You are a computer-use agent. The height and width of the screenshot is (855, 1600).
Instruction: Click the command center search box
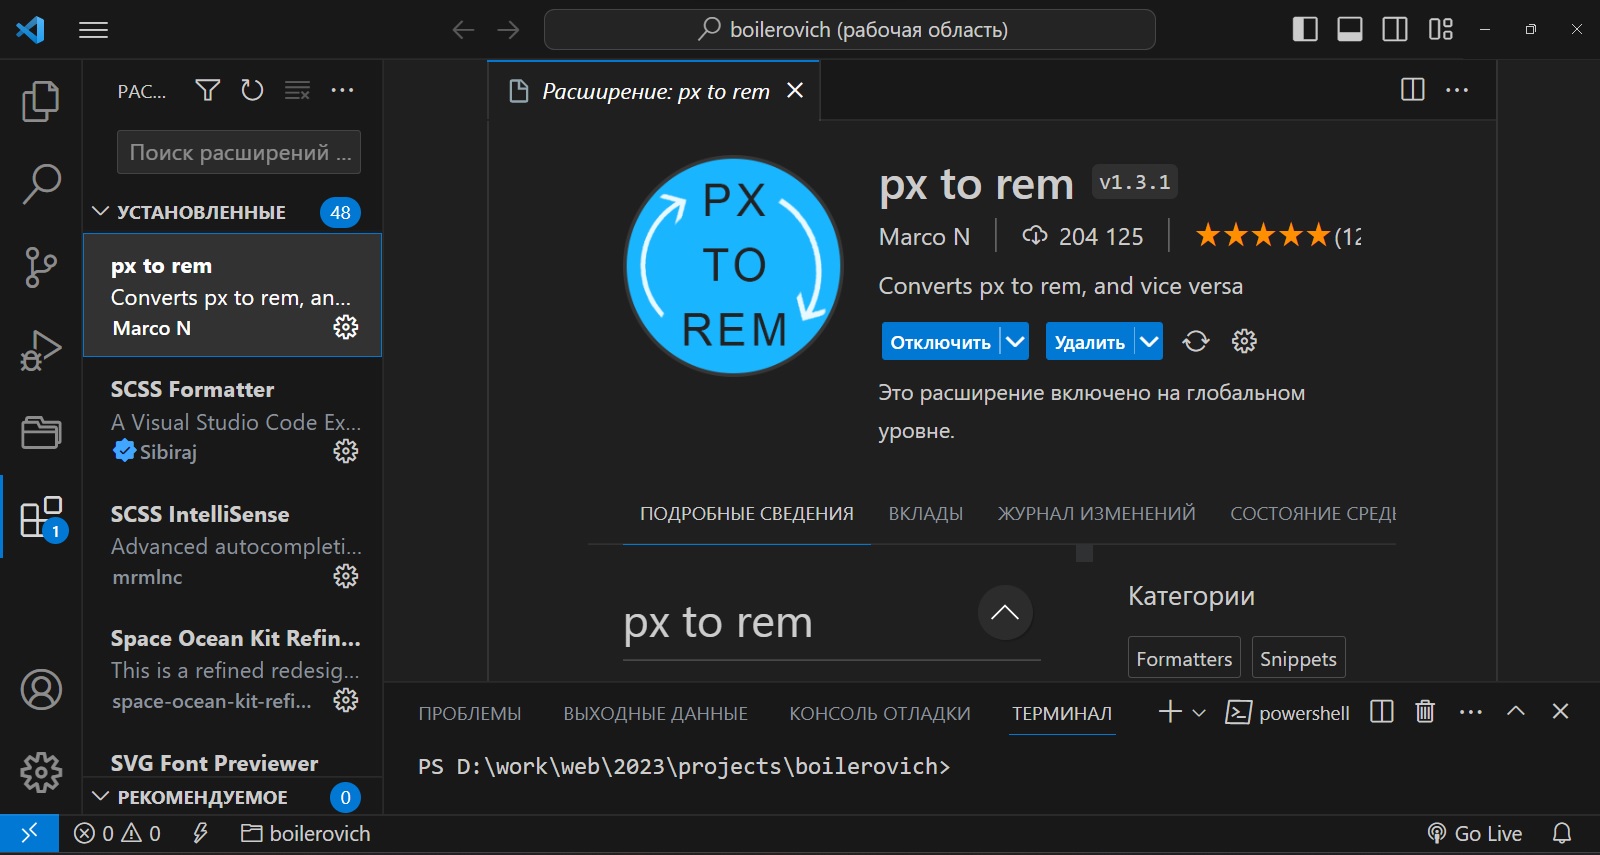(850, 30)
